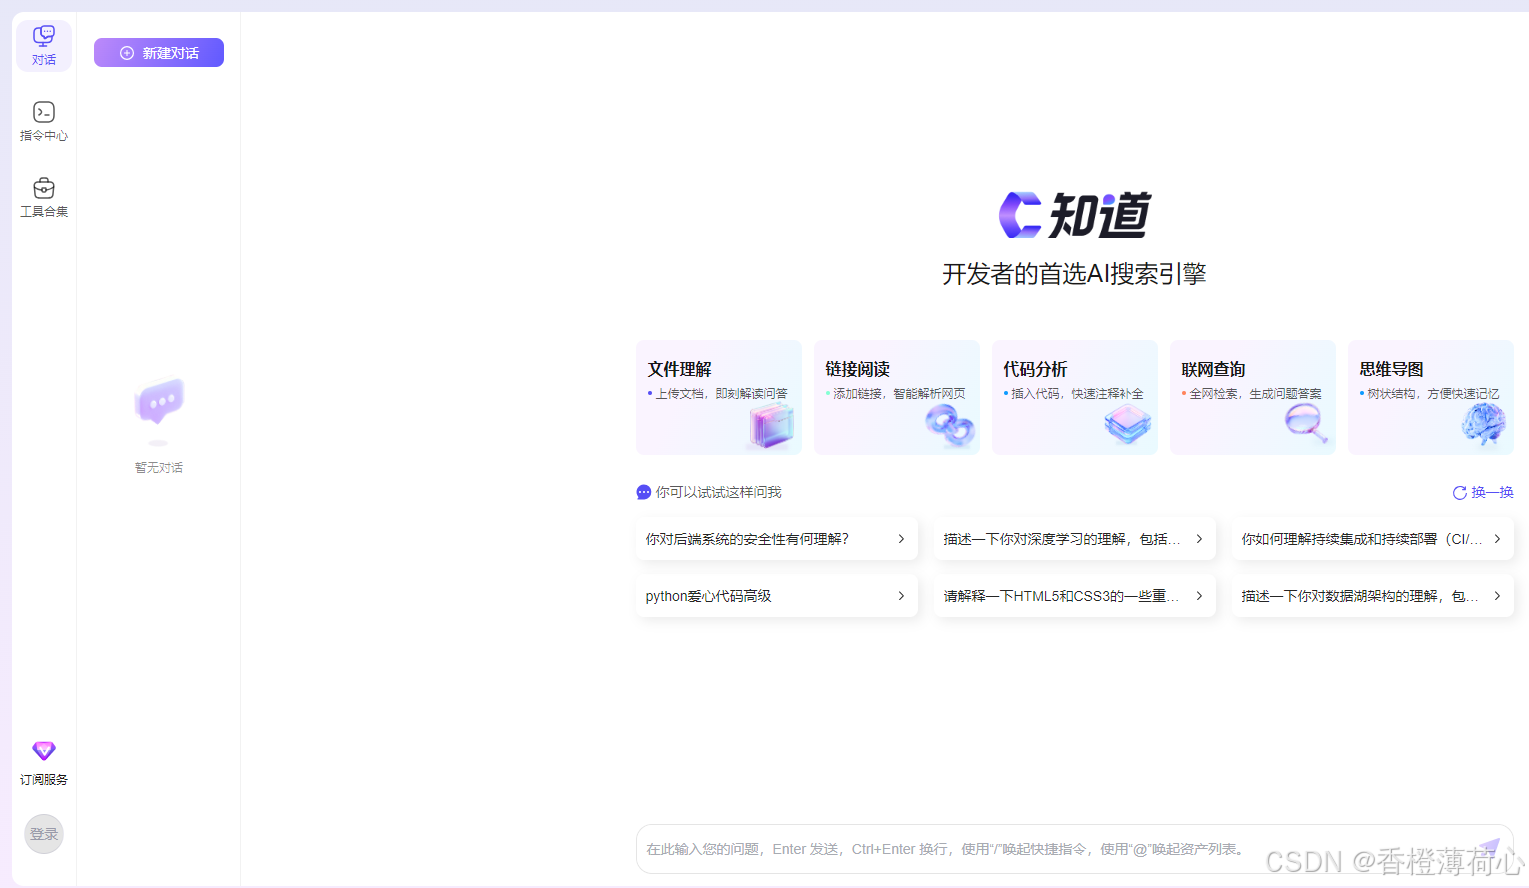Image resolution: width=1529 pixels, height=888 pixels.
Task: Click the 你可以试试这样问我 hint text
Action: pyautogui.click(x=719, y=492)
